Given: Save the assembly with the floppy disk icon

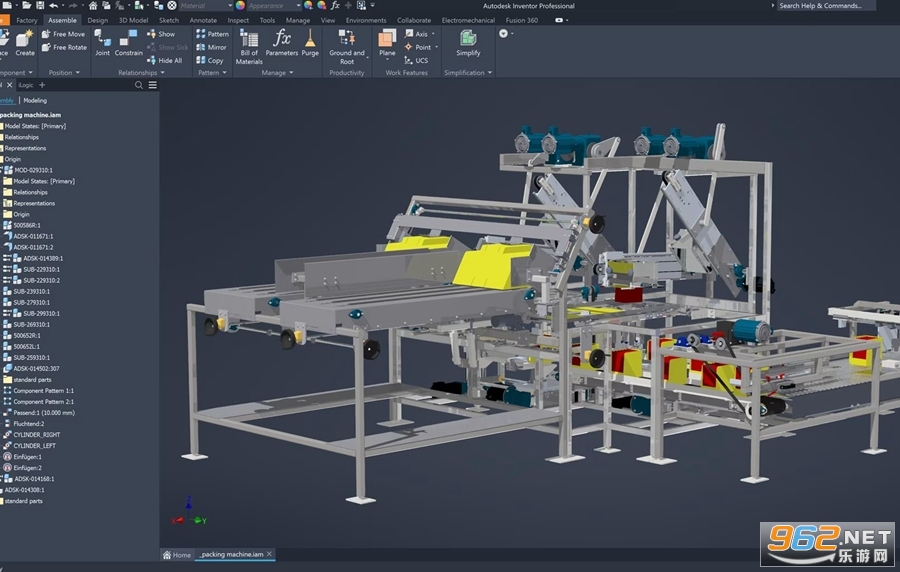Looking at the screenshot, I should pyautogui.click(x=40, y=5).
